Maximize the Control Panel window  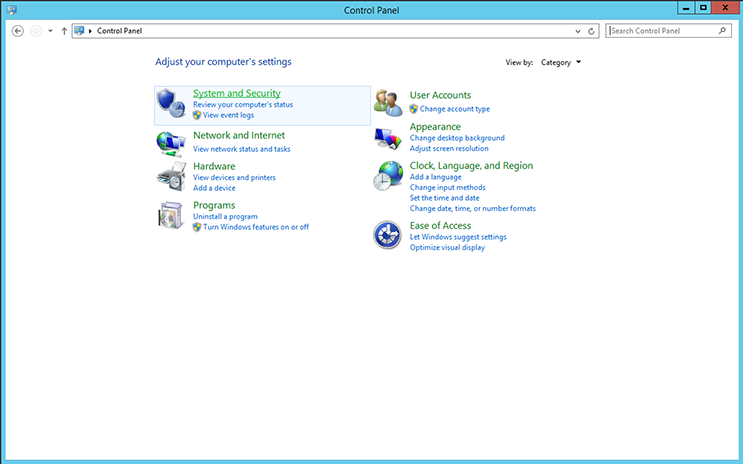coord(703,8)
